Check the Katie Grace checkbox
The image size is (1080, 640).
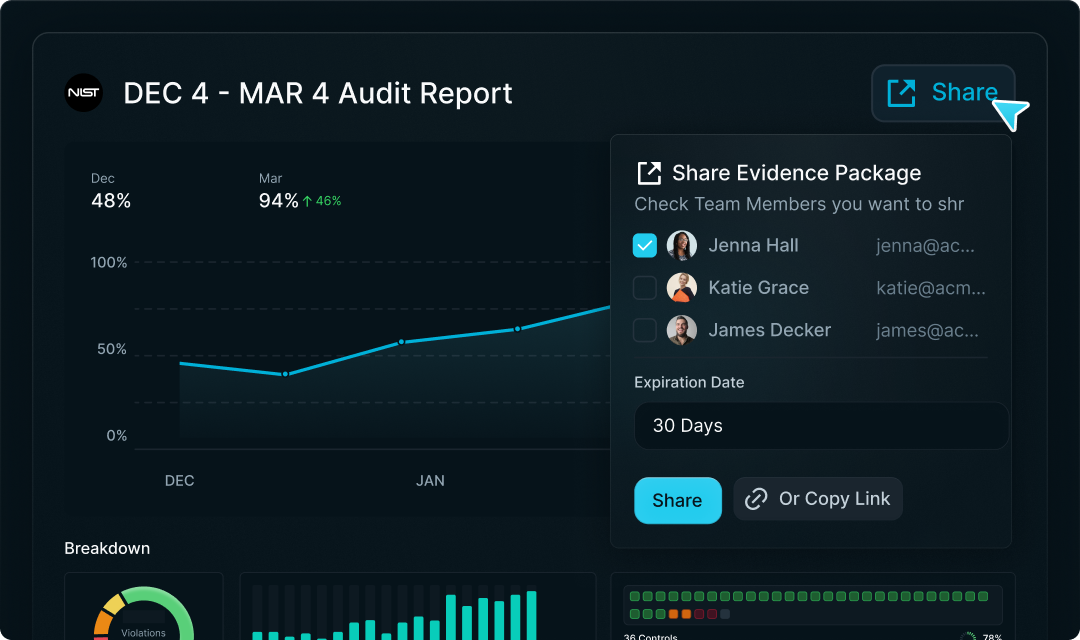[x=645, y=288]
